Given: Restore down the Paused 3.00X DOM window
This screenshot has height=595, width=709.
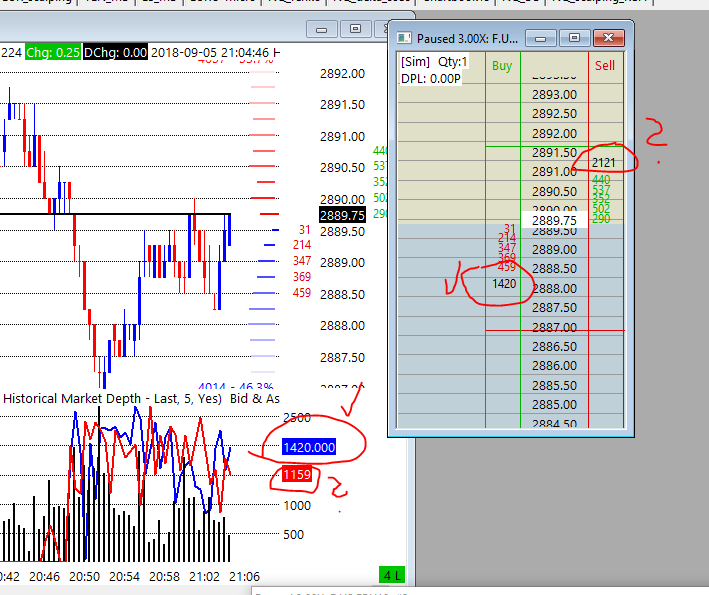Looking at the screenshot, I should point(574,38).
